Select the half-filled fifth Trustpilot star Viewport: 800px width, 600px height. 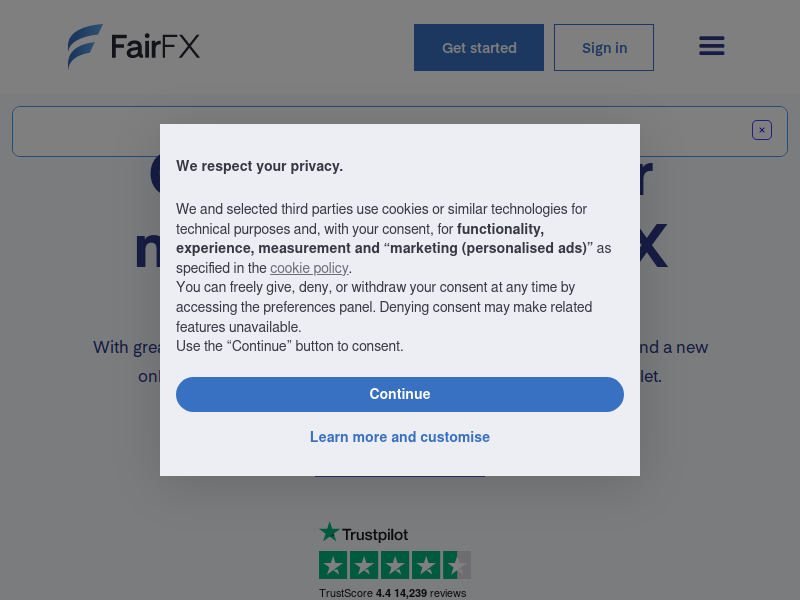[457, 565]
